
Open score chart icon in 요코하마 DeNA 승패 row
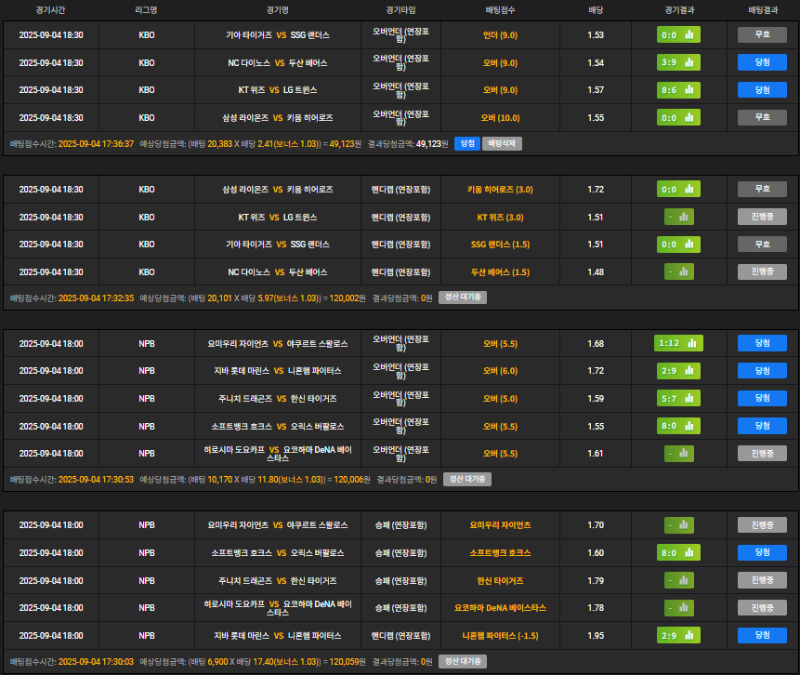pyautogui.click(x=679, y=608)
